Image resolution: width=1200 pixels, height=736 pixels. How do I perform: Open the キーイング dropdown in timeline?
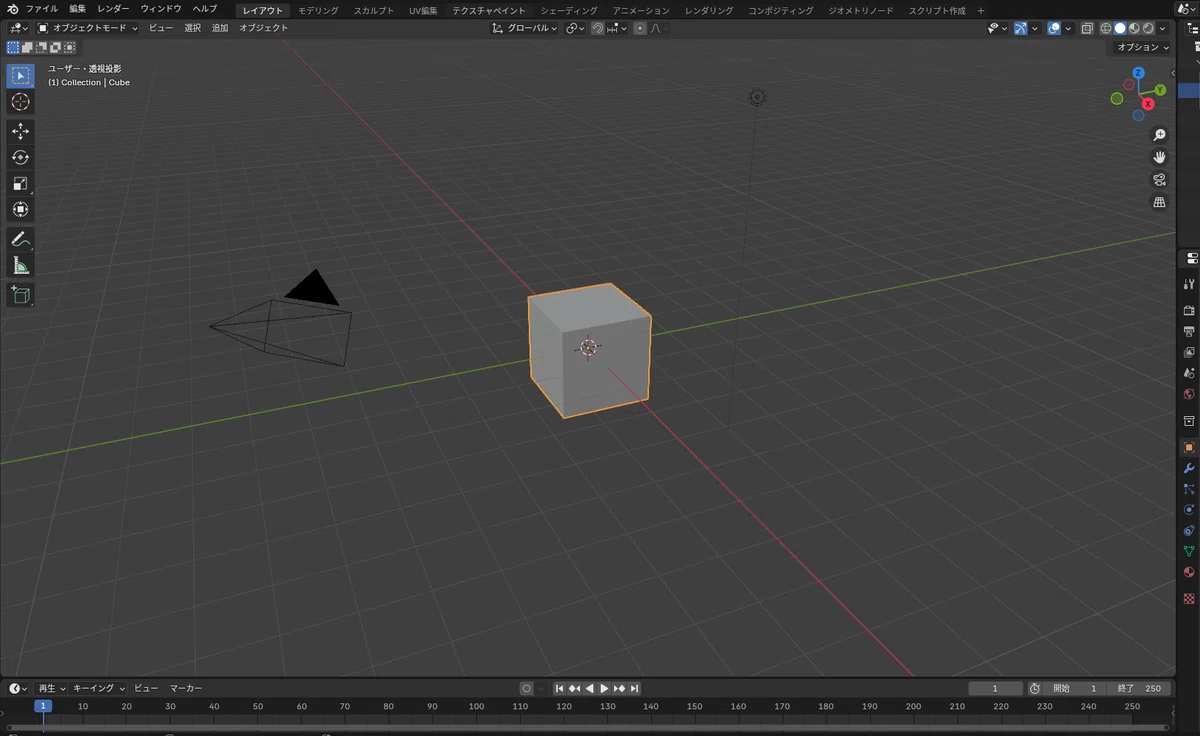pyautogui.click(x=99, y=688)
